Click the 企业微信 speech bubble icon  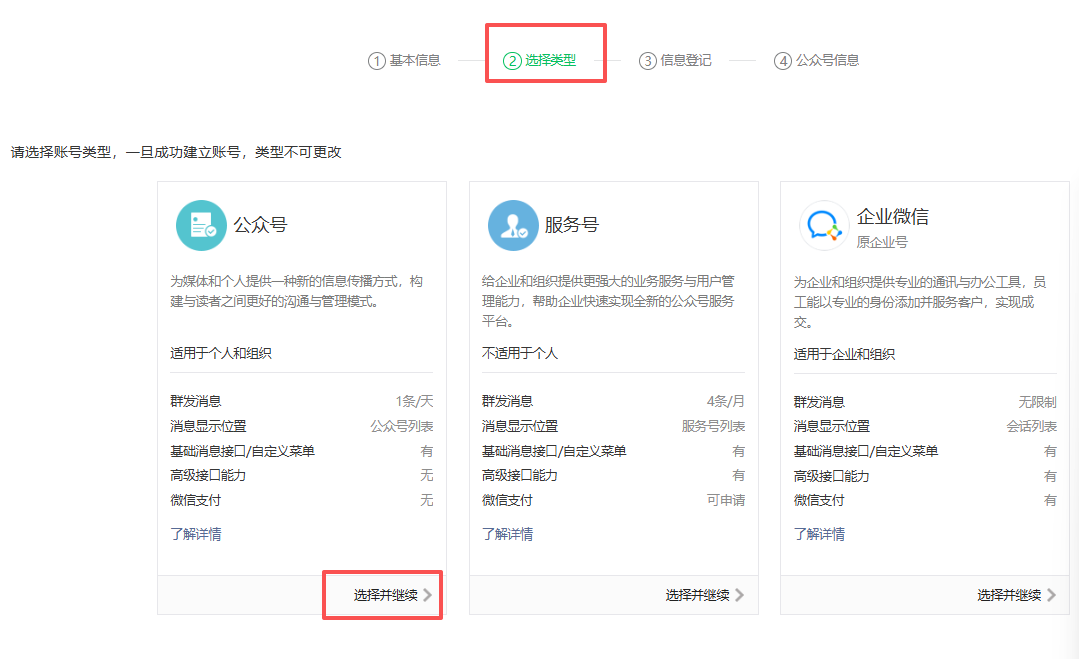click(x=824, y=223)
